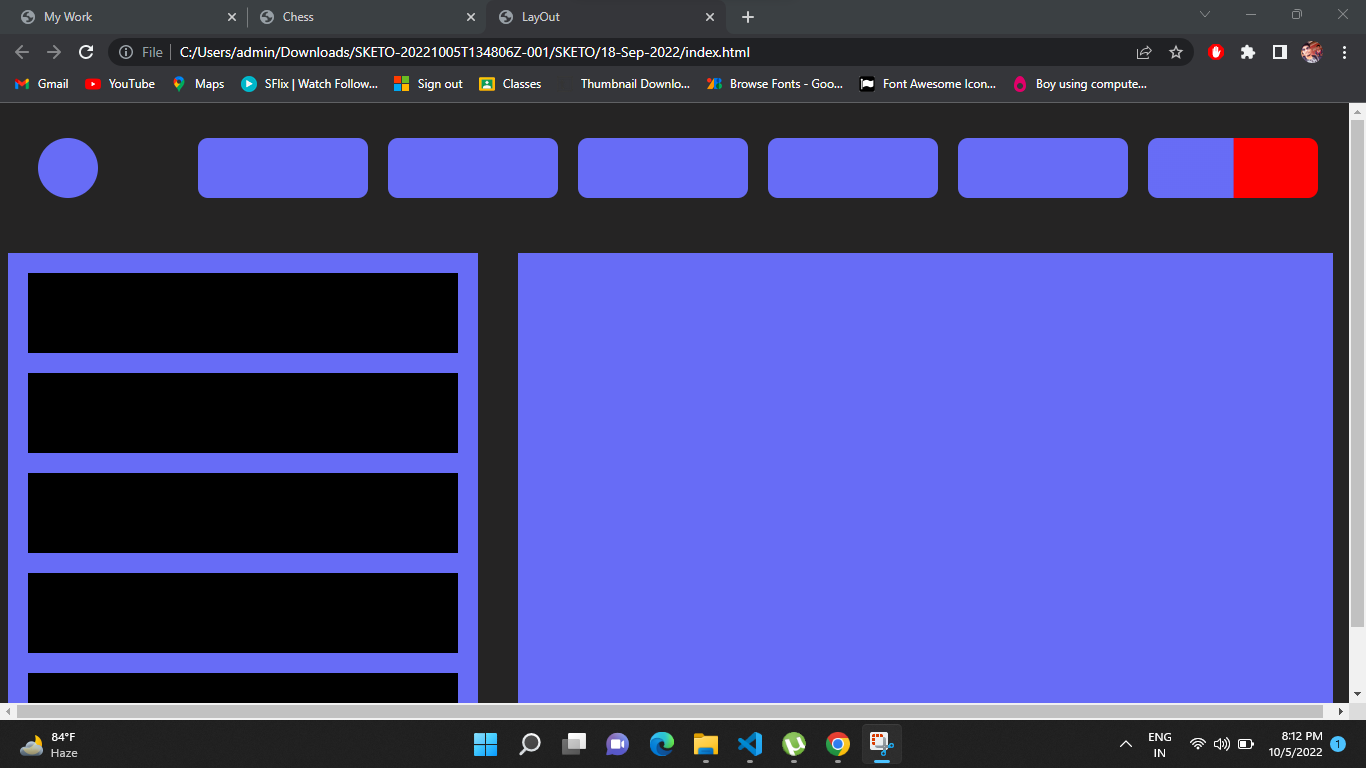Toggle the browser side panel icon
This screenshot has height=768, width=1366.
1279,52
